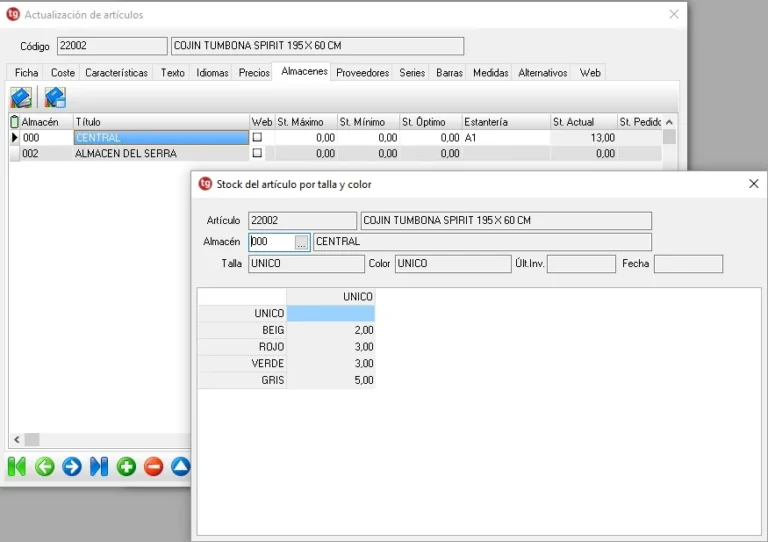Select the highlighted CENTRAL title cell
Viewport: 768px width, 542px height.
coord(161,138)
